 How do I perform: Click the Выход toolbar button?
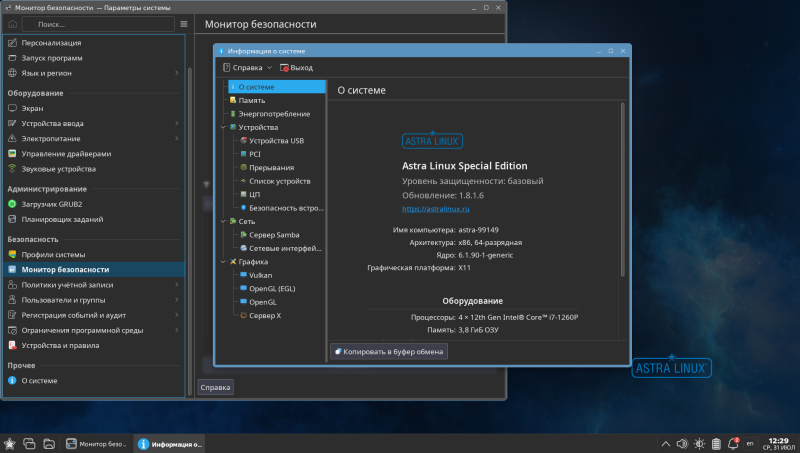pyautogui.click(x=296, y=67)
